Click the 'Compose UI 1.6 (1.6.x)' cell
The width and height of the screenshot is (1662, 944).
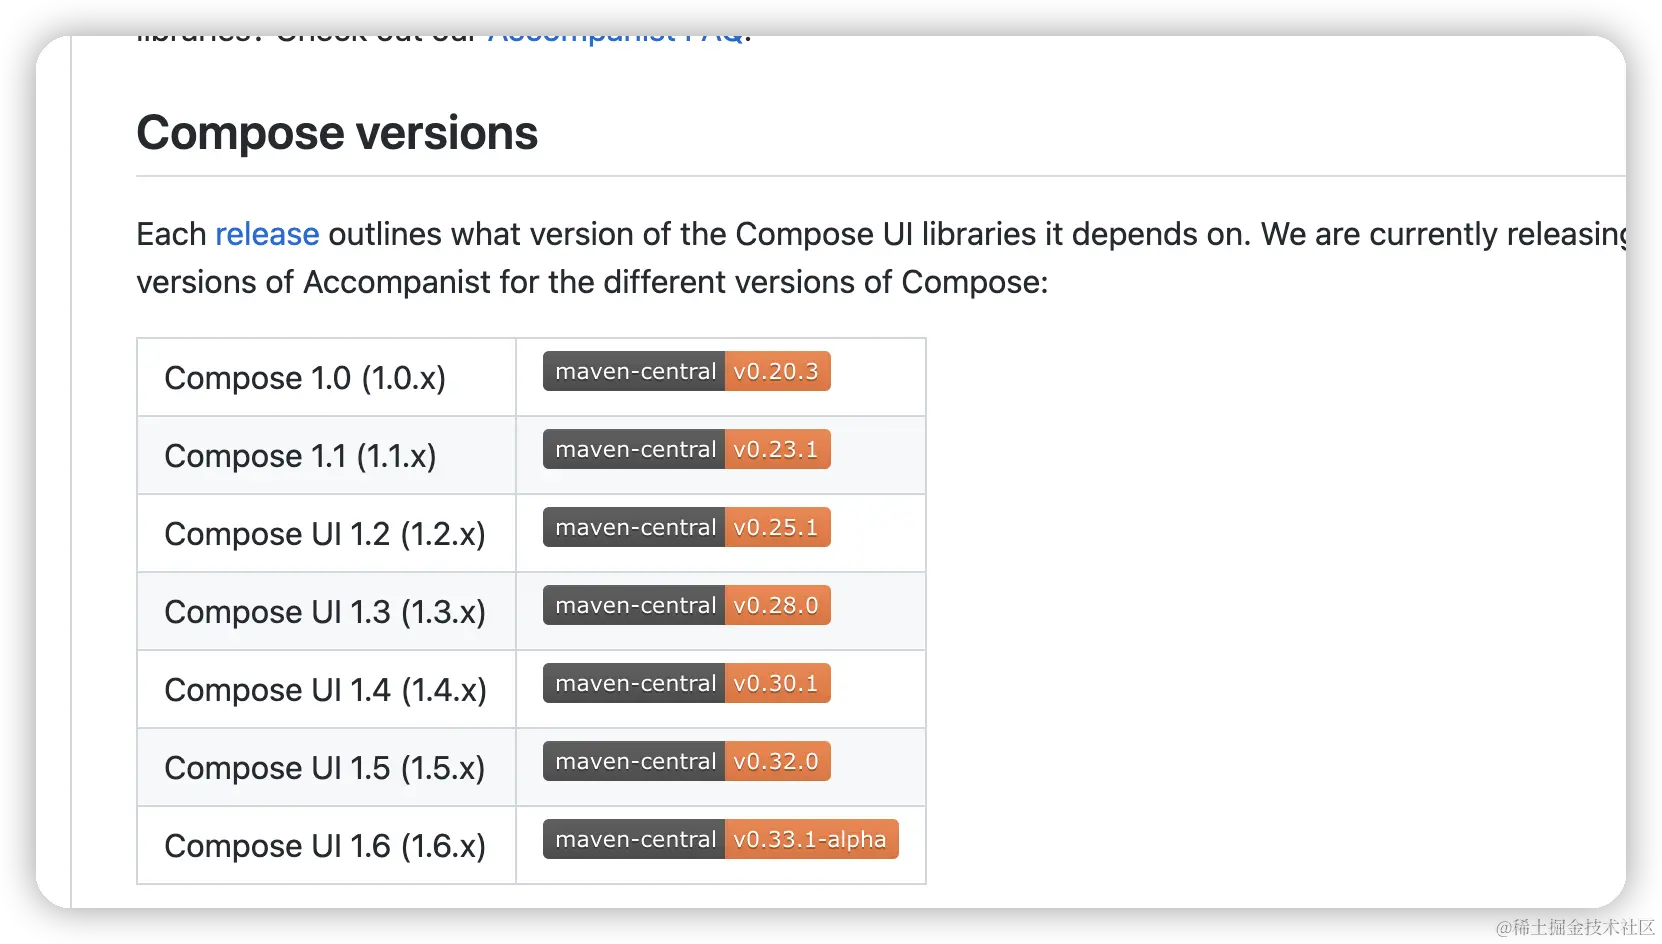pyautogui.click(x=325, y=846)
